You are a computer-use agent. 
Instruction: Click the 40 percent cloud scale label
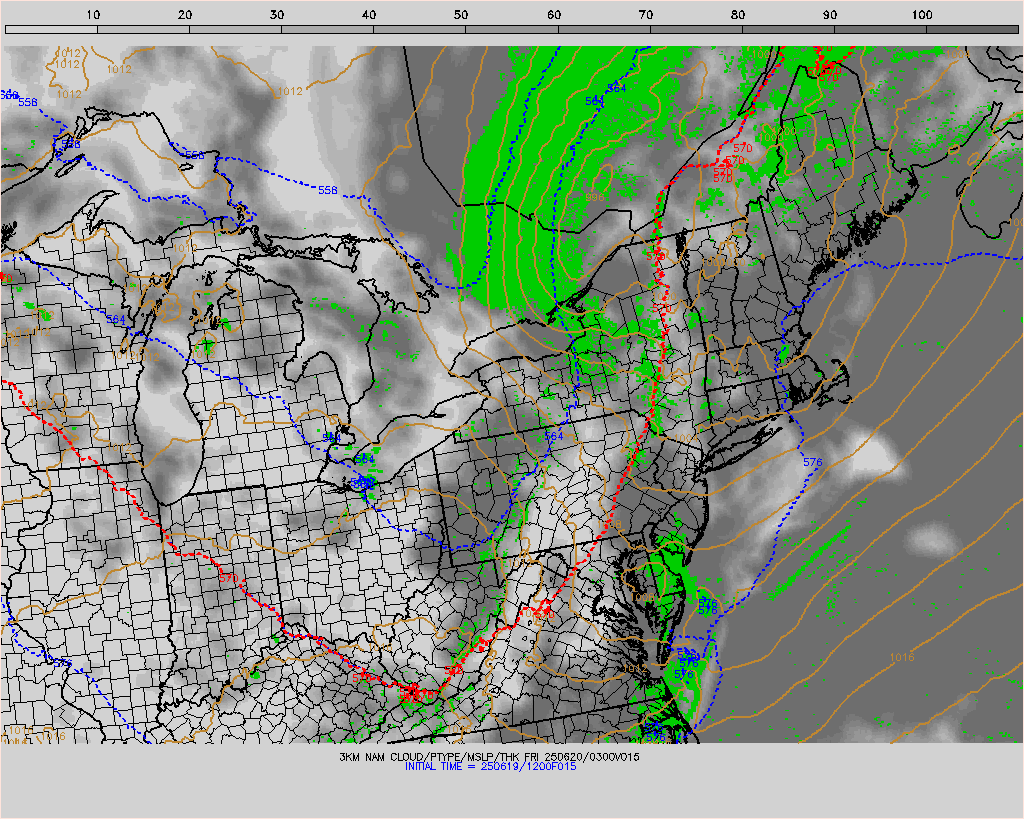click(369, 14)
